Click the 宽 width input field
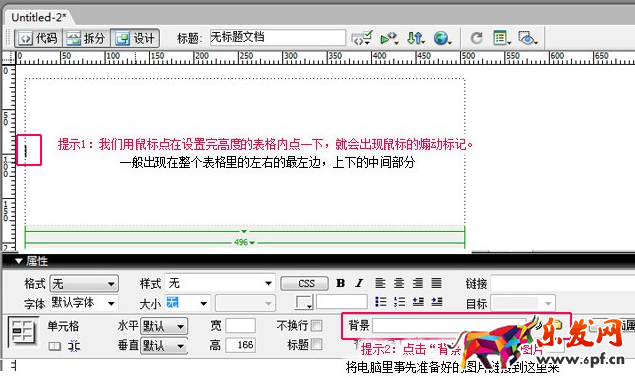The image size is (635, 380). tap(241, 325)
